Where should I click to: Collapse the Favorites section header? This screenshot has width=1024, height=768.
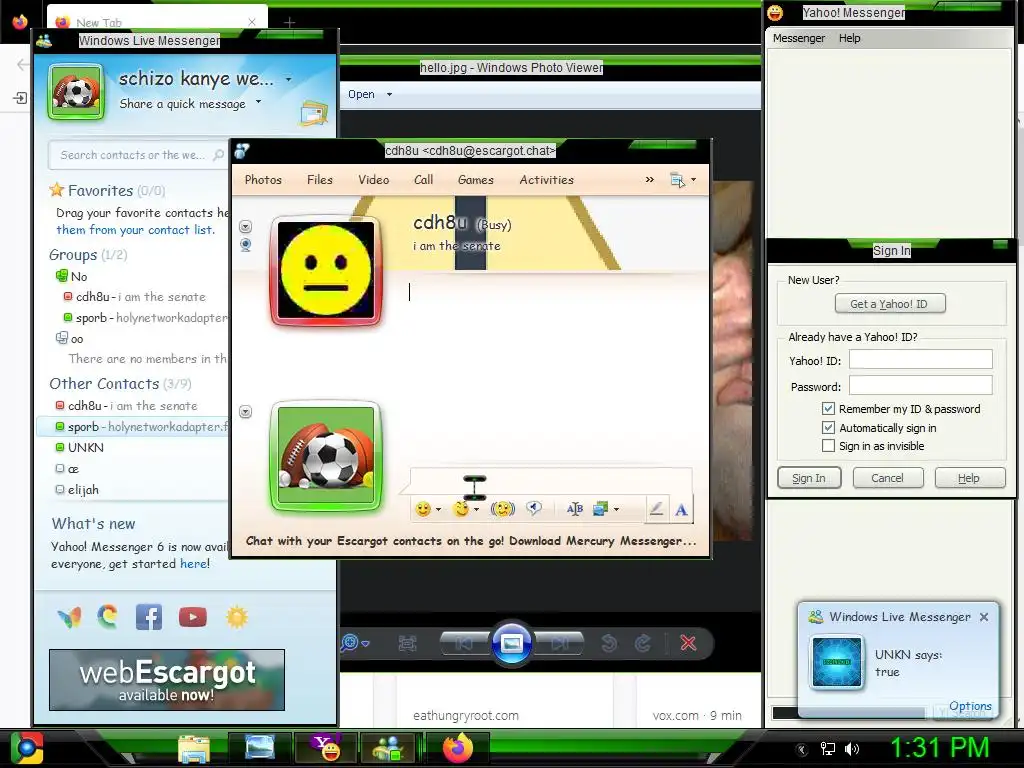(107, 191)
